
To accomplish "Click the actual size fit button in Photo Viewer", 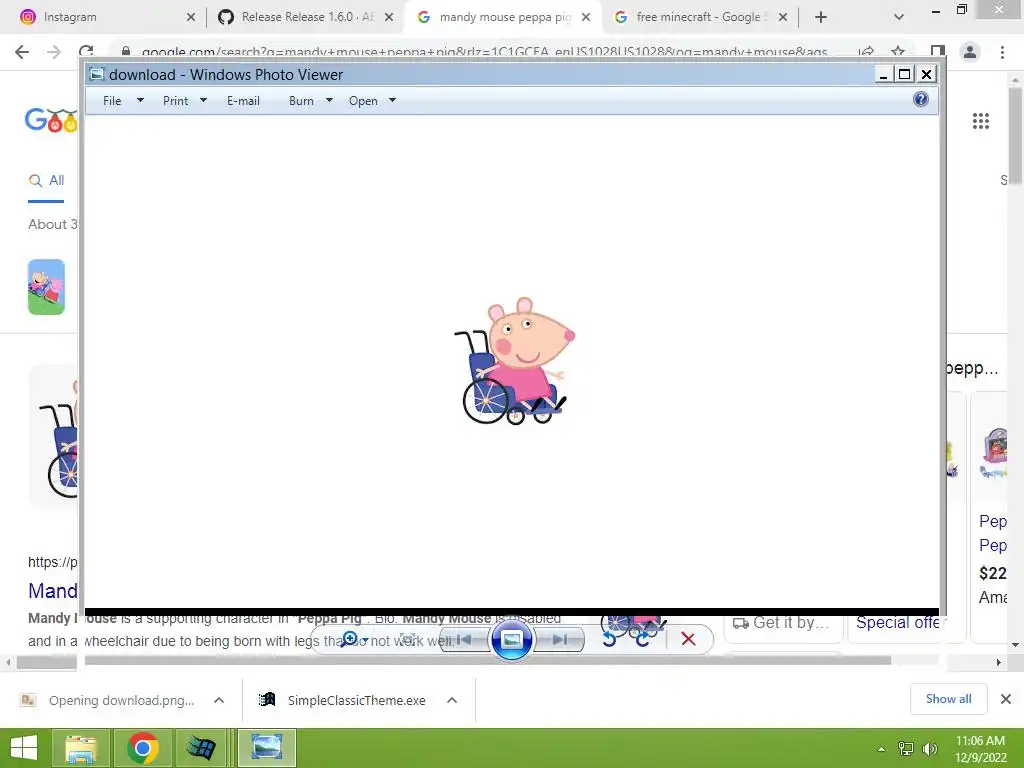I will pyautogui.click(x=408, y=639).
